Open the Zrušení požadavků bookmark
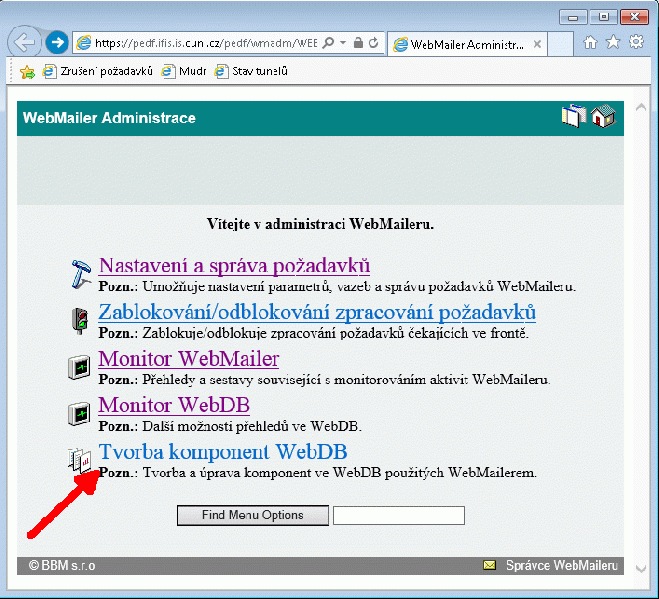 (98, 71)
